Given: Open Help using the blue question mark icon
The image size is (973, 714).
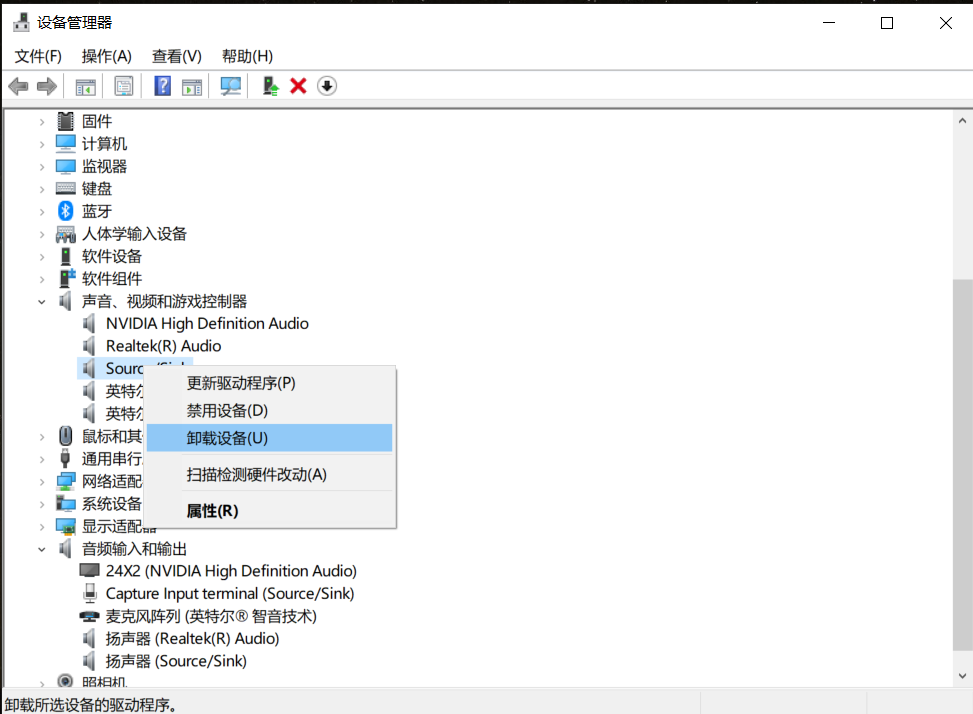Looking at the screenshot, I should pyautogui.click(x=161, y=85).
